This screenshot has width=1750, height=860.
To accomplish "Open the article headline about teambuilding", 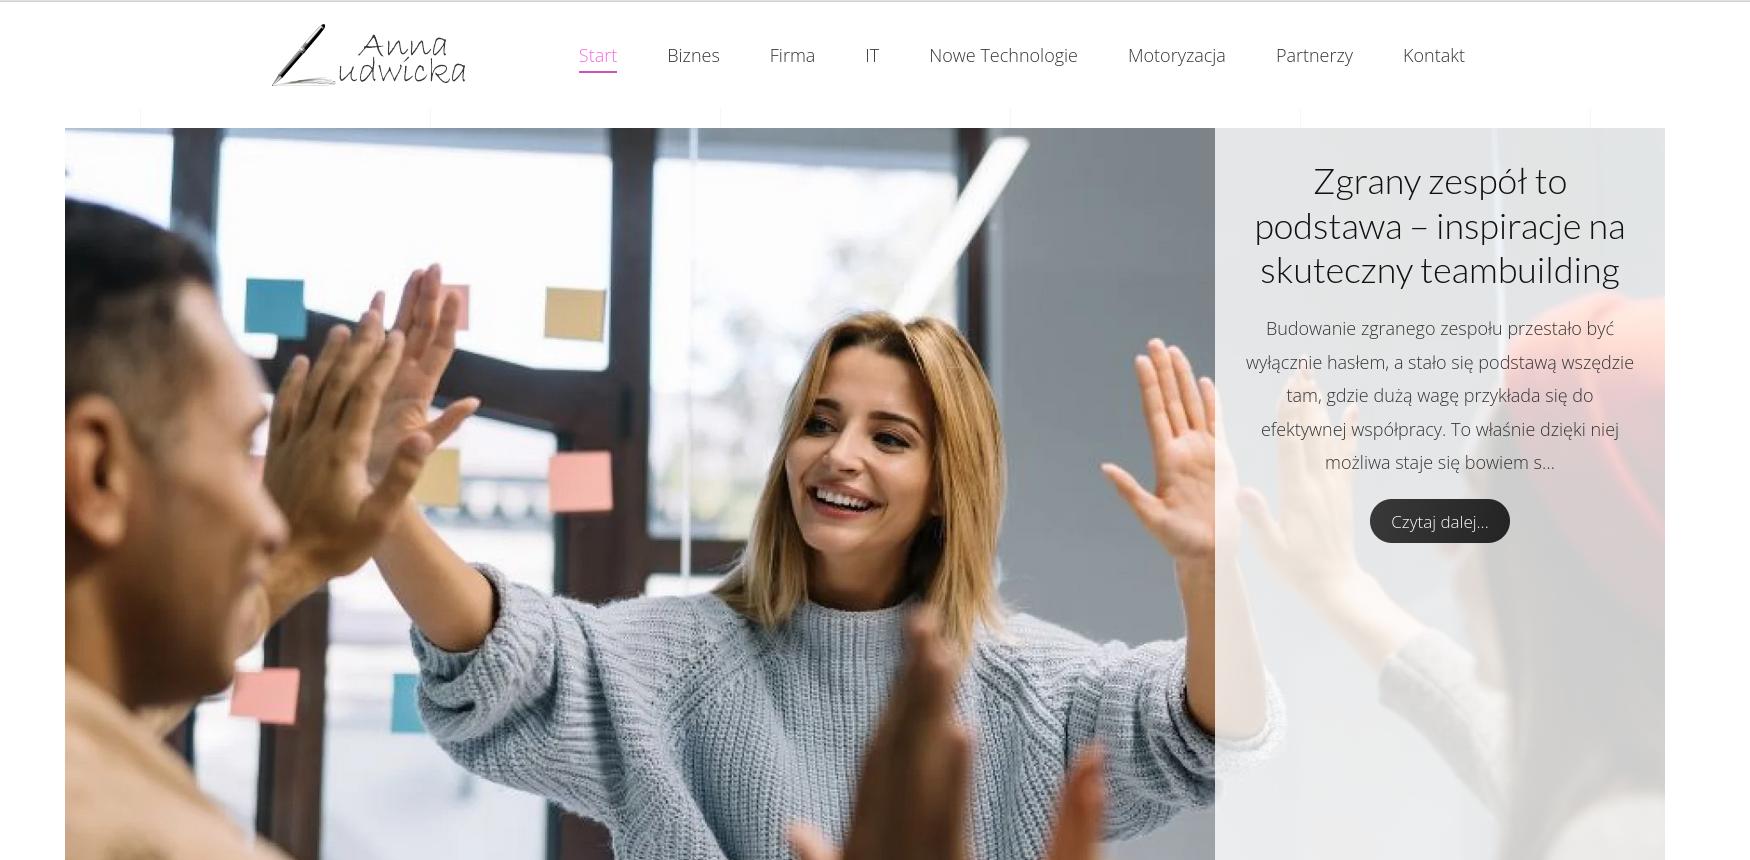I will pyautogui.click(x=1439, y=226).
